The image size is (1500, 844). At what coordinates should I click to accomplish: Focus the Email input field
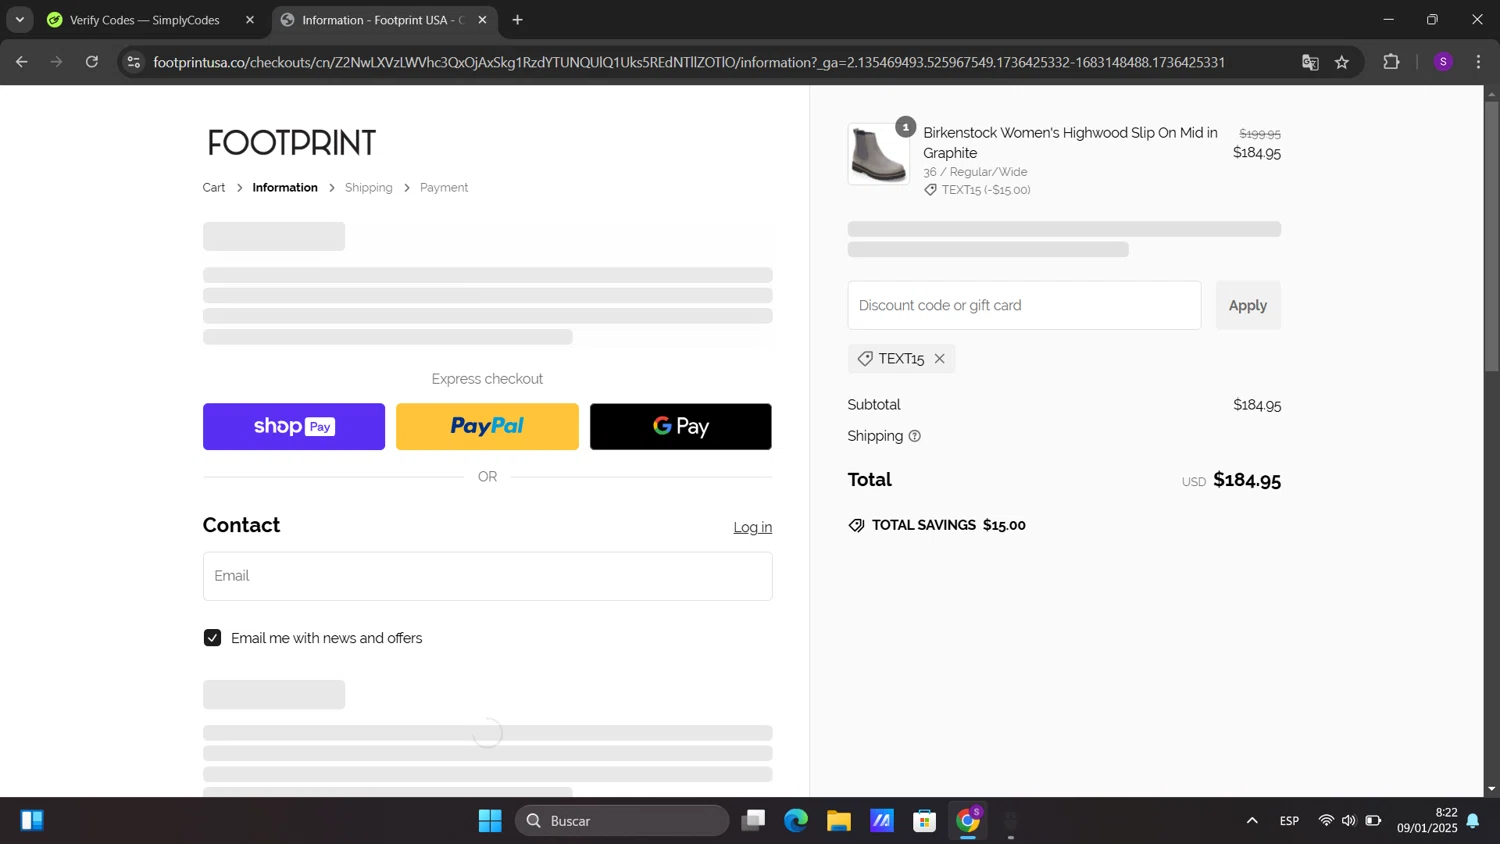488,576
